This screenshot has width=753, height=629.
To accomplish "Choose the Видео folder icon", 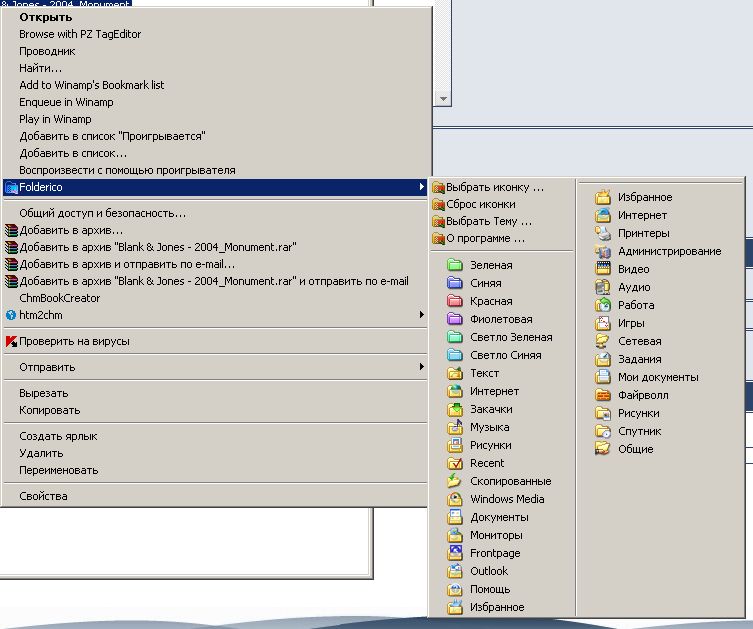I will tap(603, 269).
